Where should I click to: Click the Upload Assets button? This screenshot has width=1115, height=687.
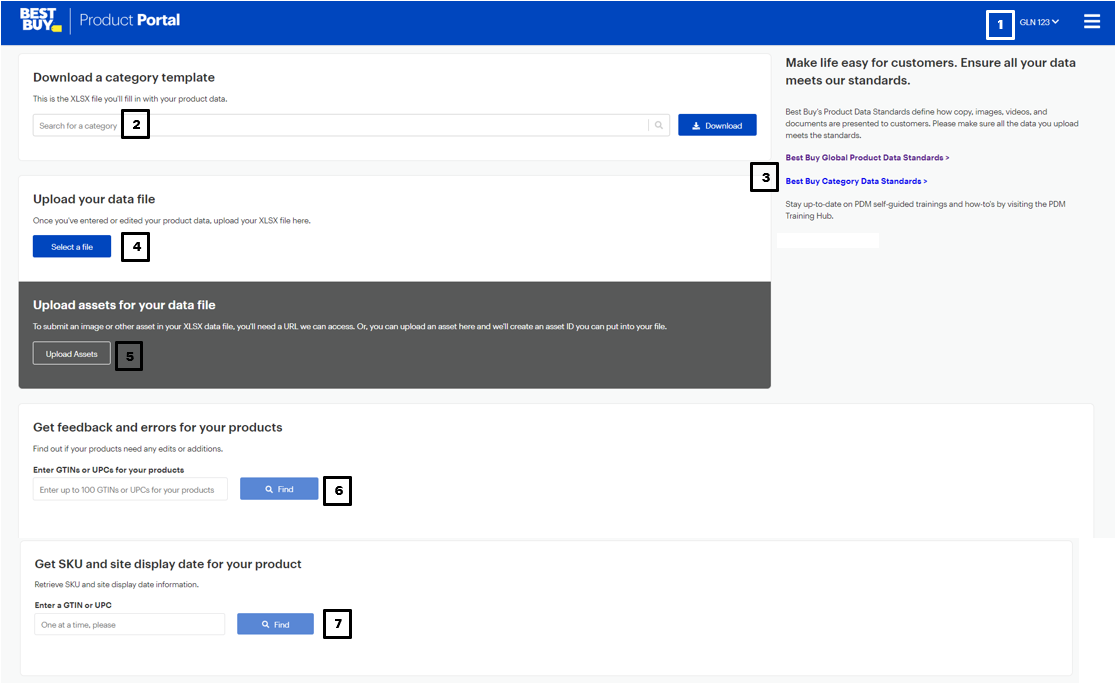pos(72,353)
